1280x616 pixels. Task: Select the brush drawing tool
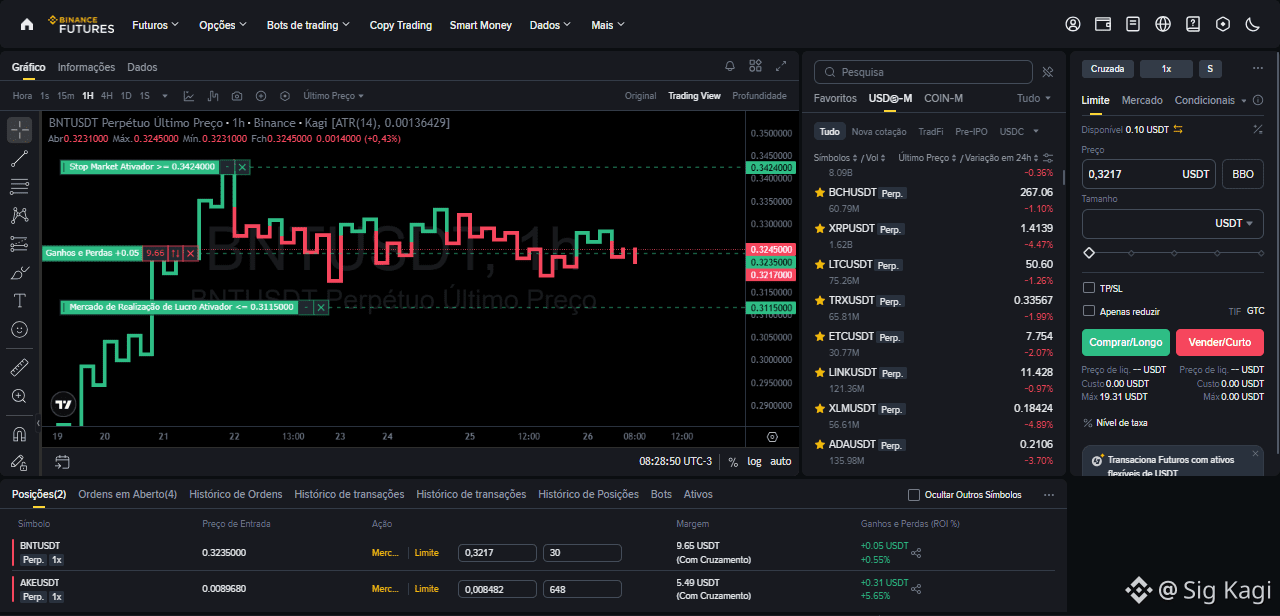point(19,272)
